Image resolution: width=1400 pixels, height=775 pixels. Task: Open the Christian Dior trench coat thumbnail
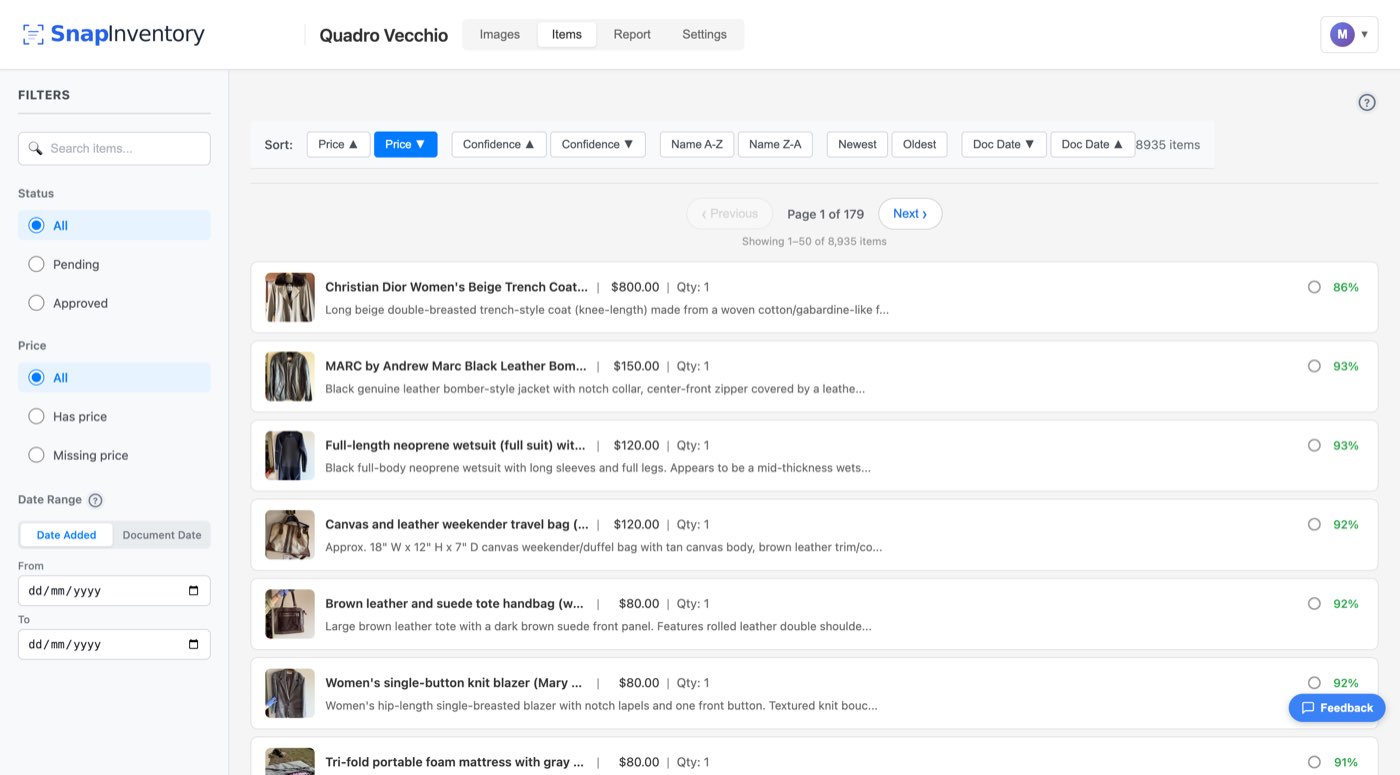point(290,297)
